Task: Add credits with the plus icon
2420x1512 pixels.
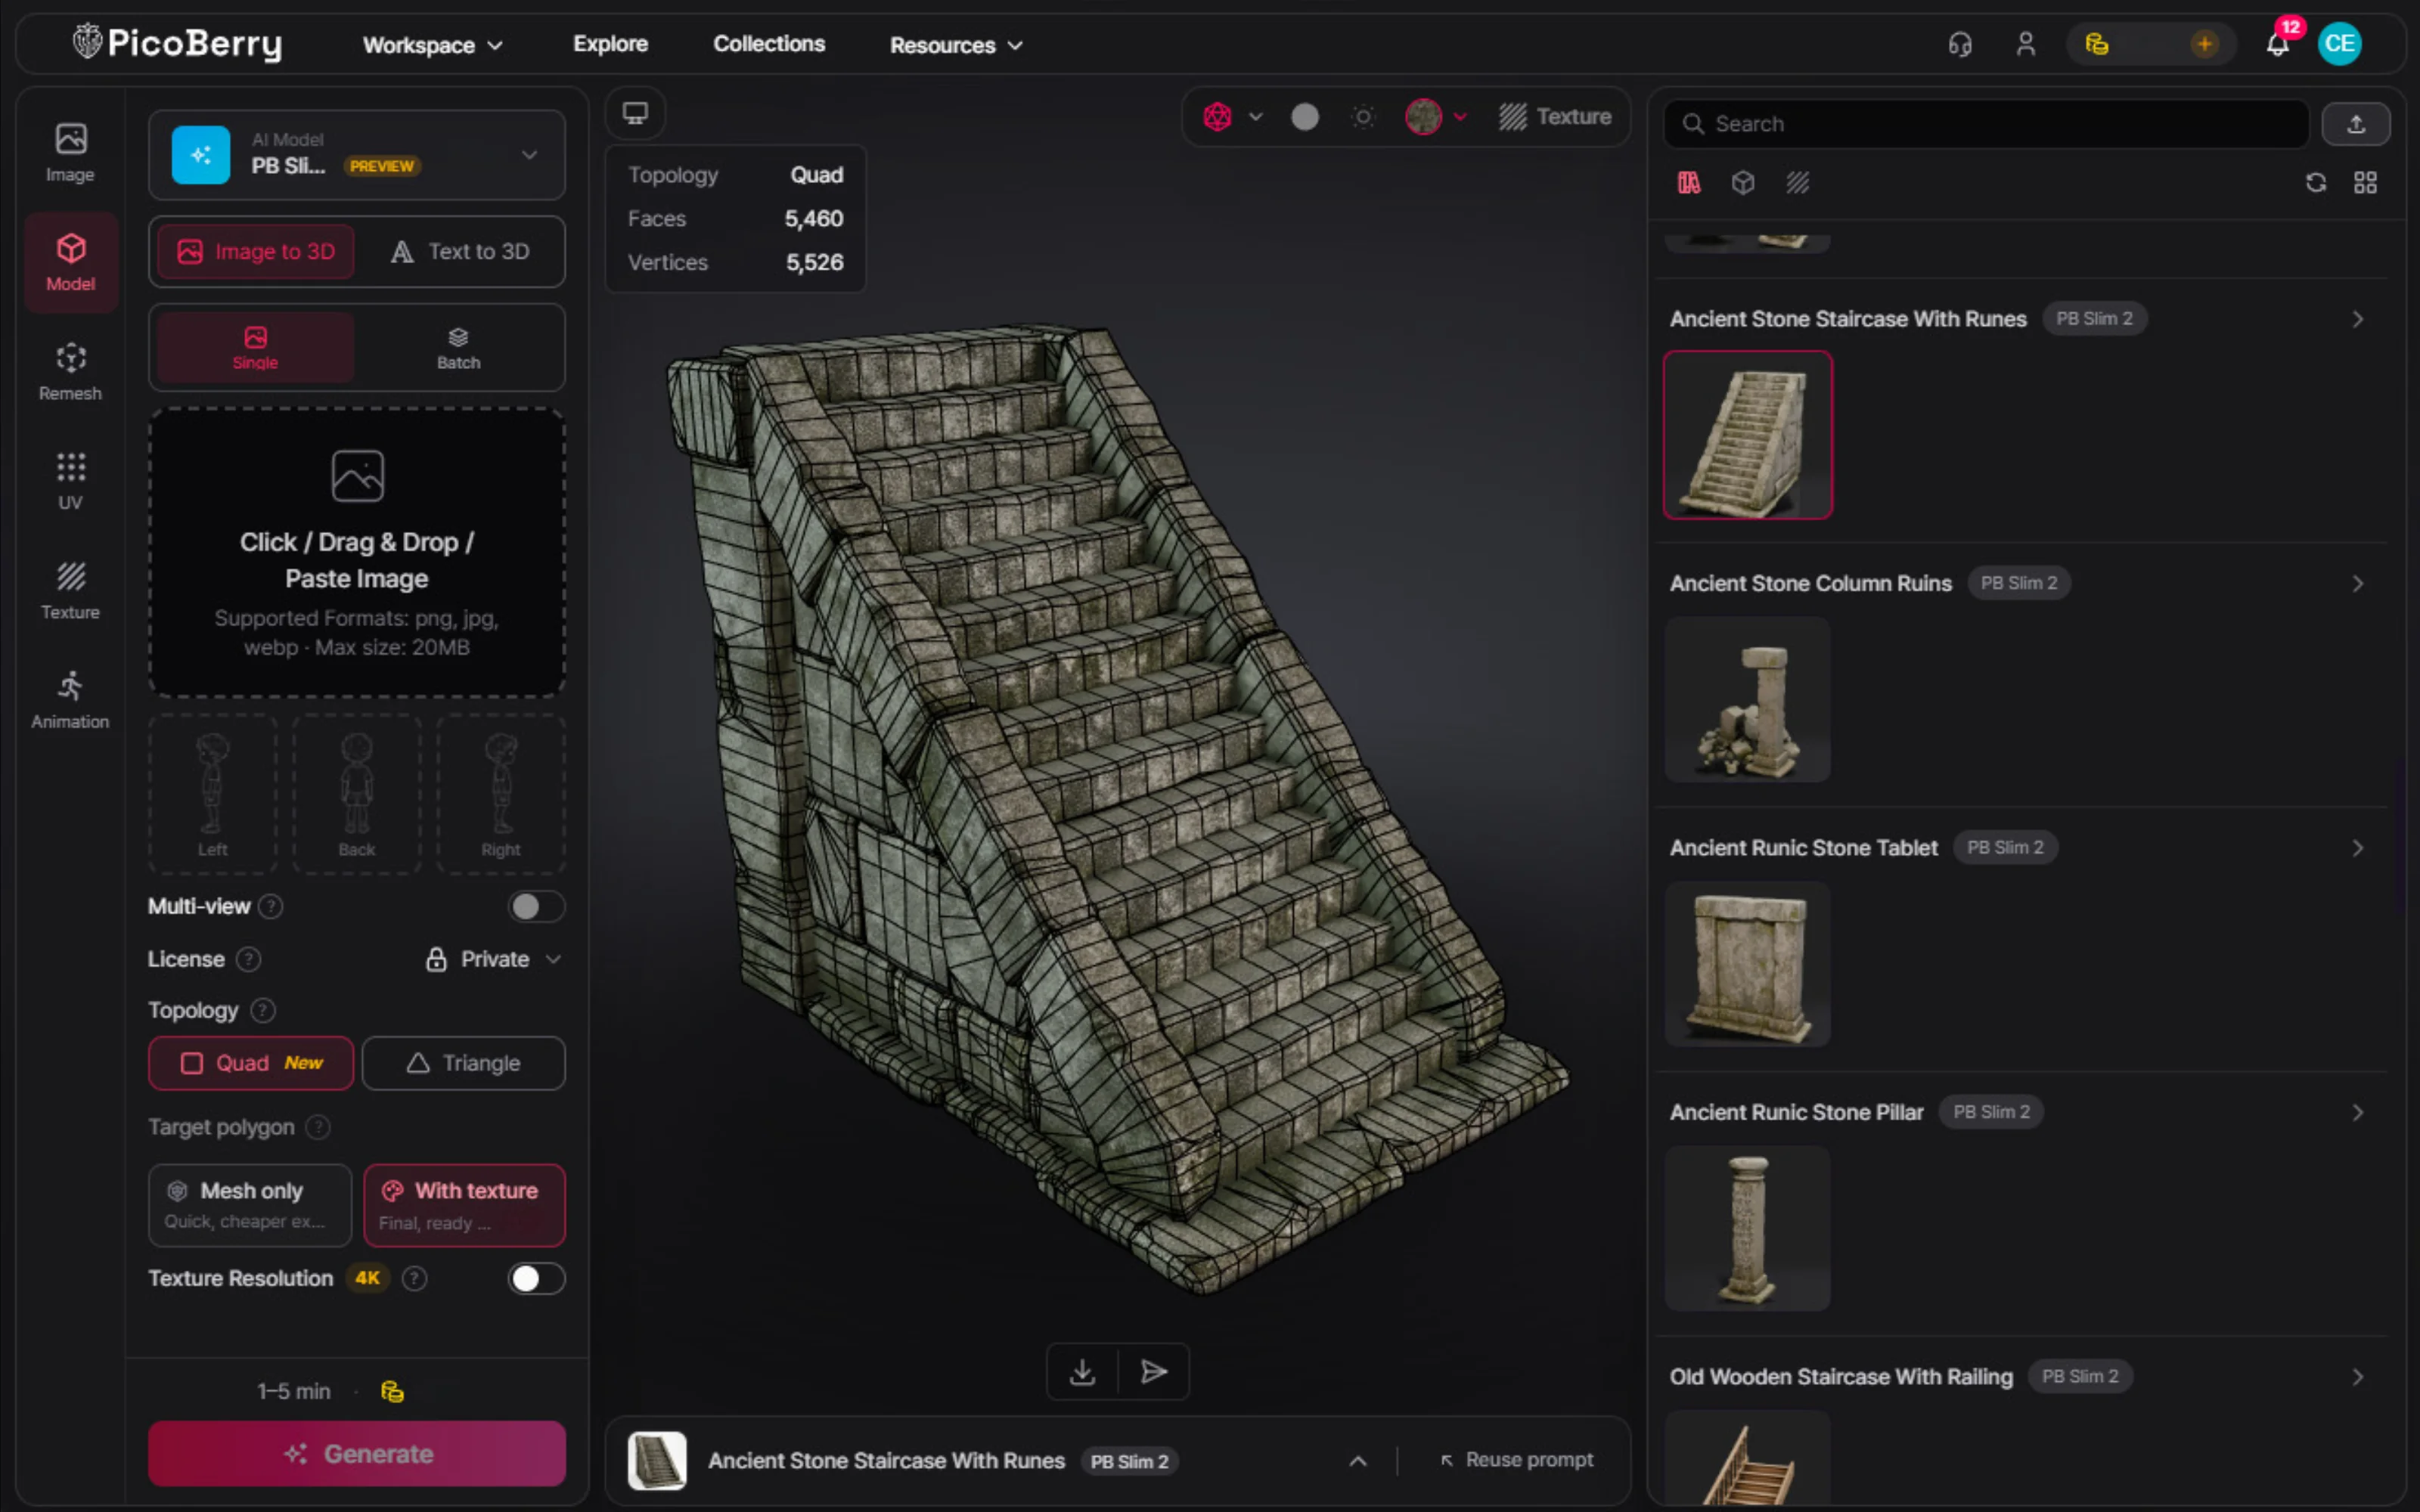Action: coord(2204,44)
